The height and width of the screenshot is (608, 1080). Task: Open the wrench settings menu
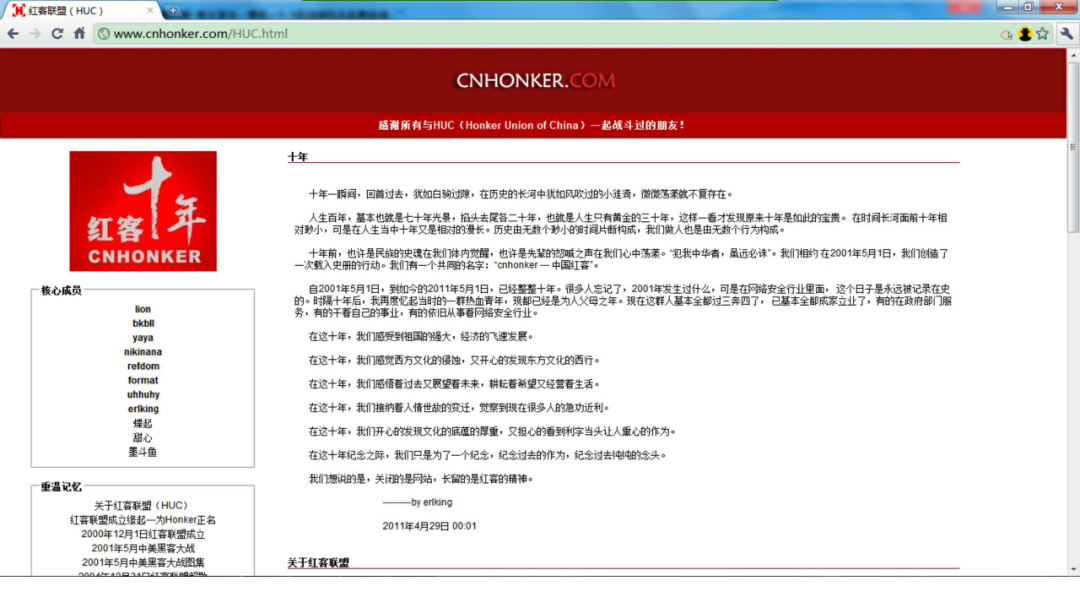click(1067, 34)
